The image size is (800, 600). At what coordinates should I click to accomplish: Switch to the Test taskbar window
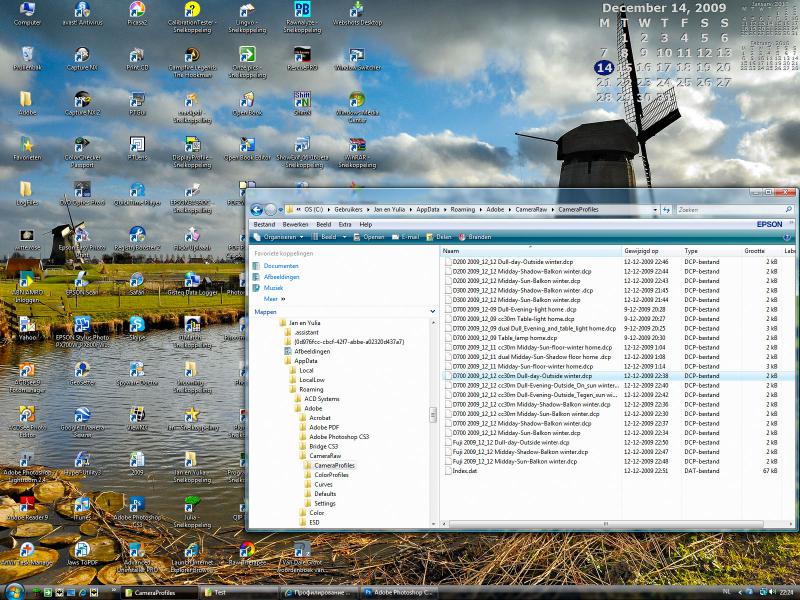tap(238, 593)
